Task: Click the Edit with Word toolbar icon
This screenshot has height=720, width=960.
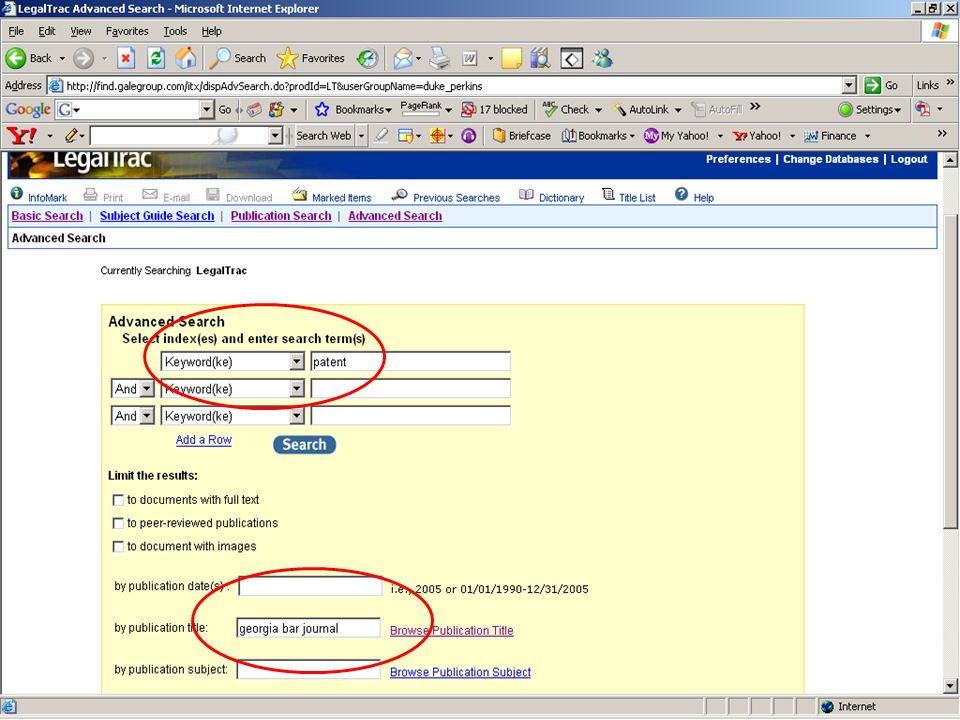Action: coord(470,58)
